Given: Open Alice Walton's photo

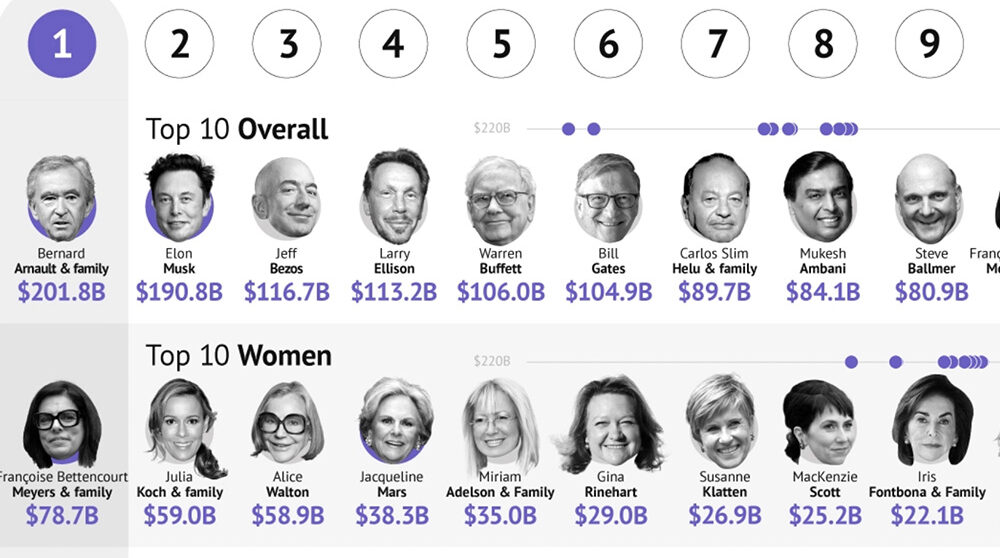Looking at the screenshot, I should [x=287, y=422].
